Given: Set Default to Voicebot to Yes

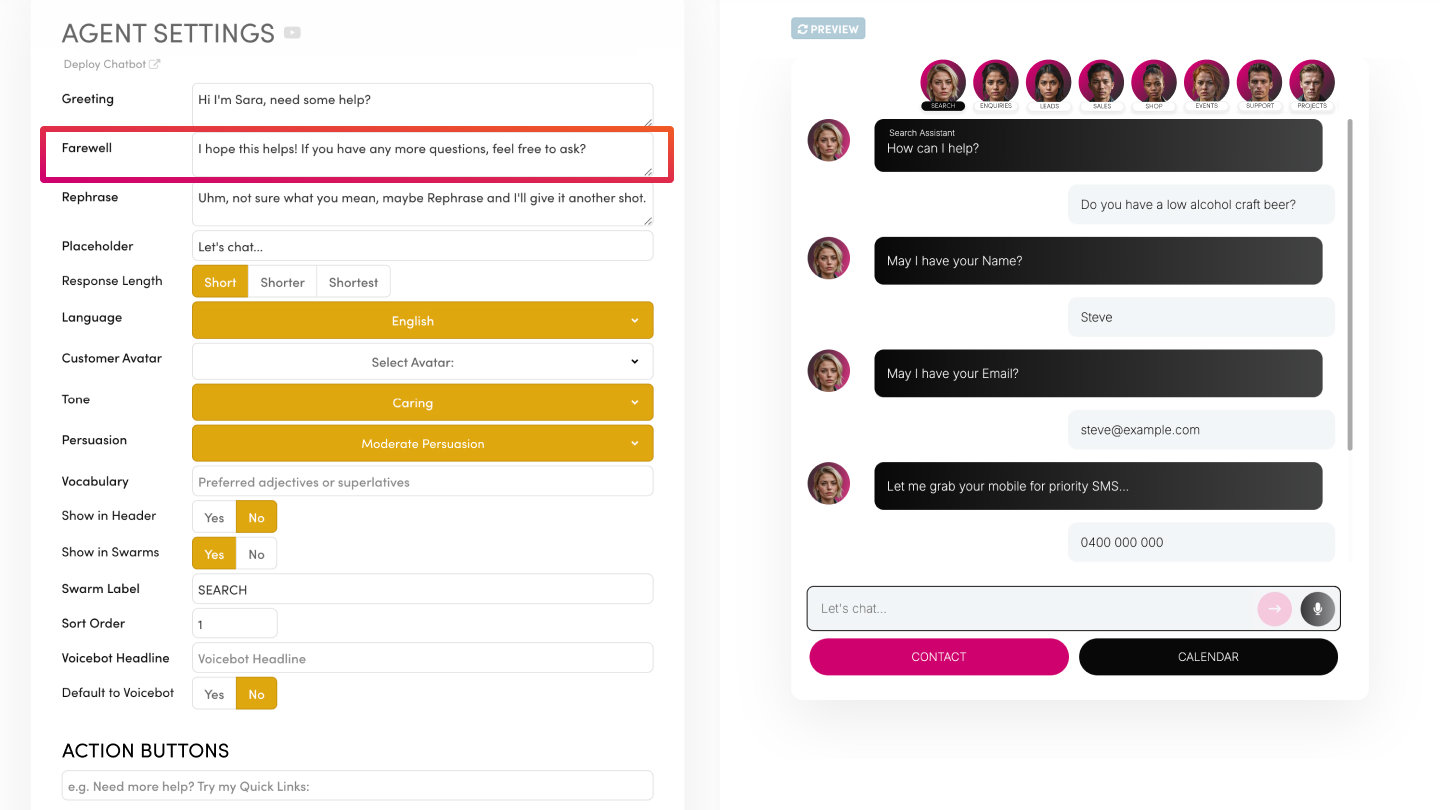Looking at the screenshot, I should (x=214, y=694).
